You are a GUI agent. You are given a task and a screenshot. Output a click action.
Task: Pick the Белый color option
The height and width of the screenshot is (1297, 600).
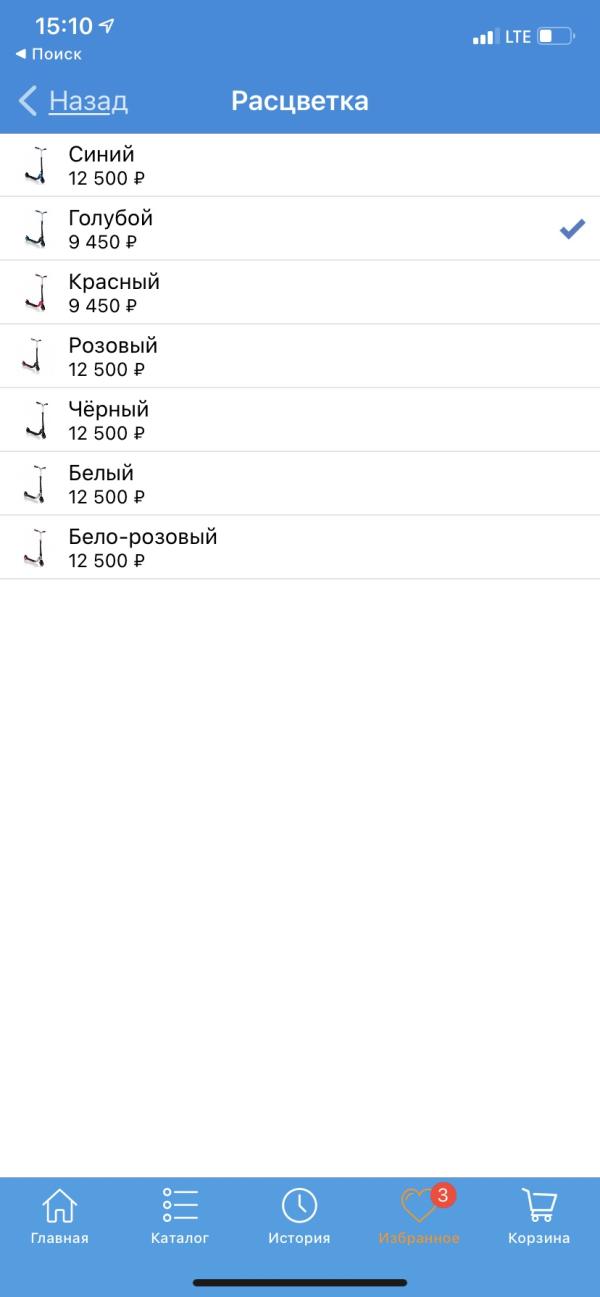[x=300, y=484]
